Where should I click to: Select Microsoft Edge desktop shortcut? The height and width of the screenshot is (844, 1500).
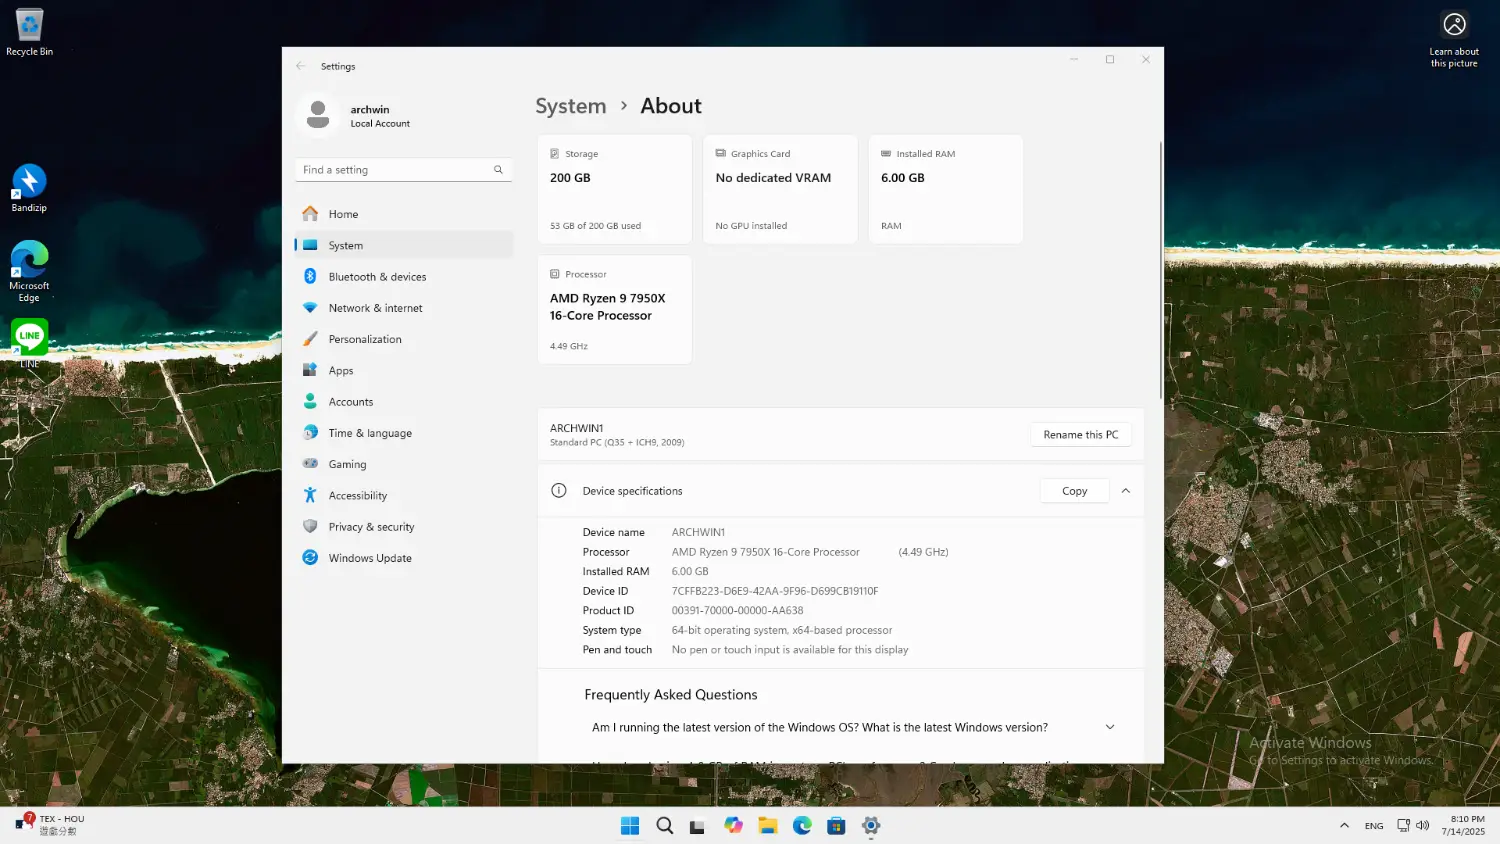click(x=29, y=271)
